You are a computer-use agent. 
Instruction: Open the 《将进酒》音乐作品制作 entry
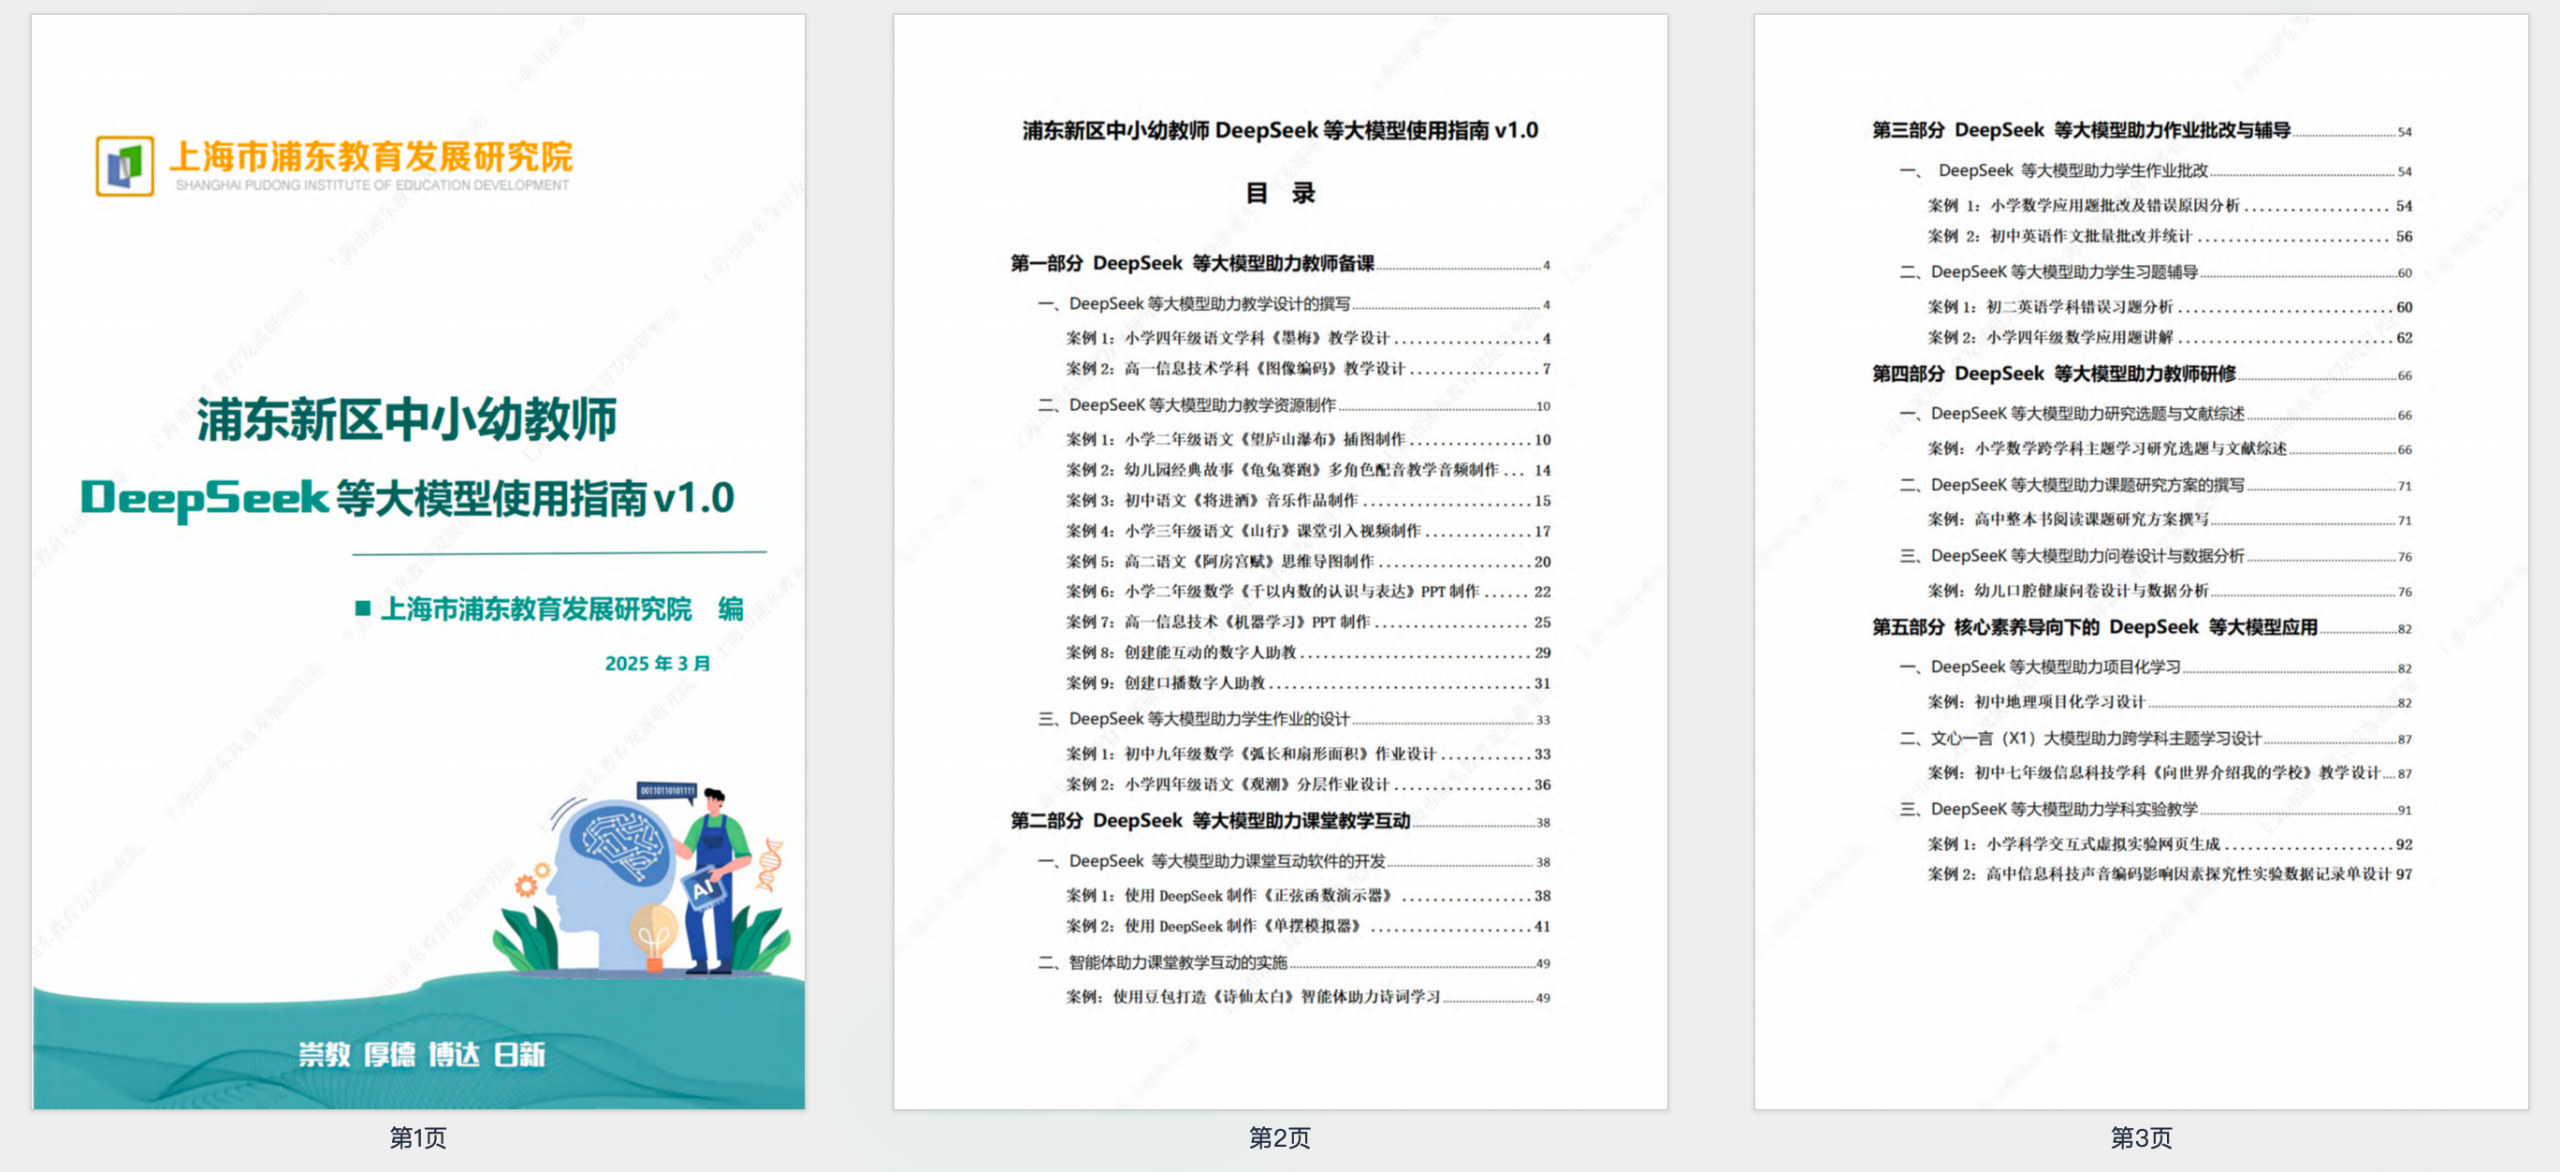pyautogui.click(x=1308, y=501)
